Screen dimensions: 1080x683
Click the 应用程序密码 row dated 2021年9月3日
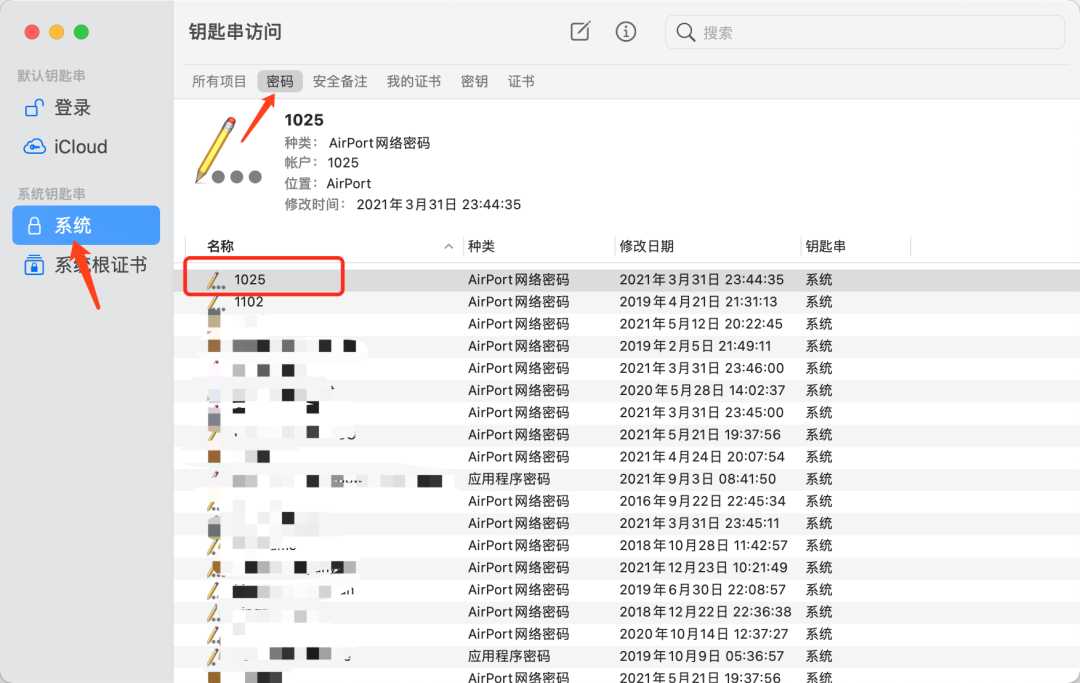click(627, 479)
